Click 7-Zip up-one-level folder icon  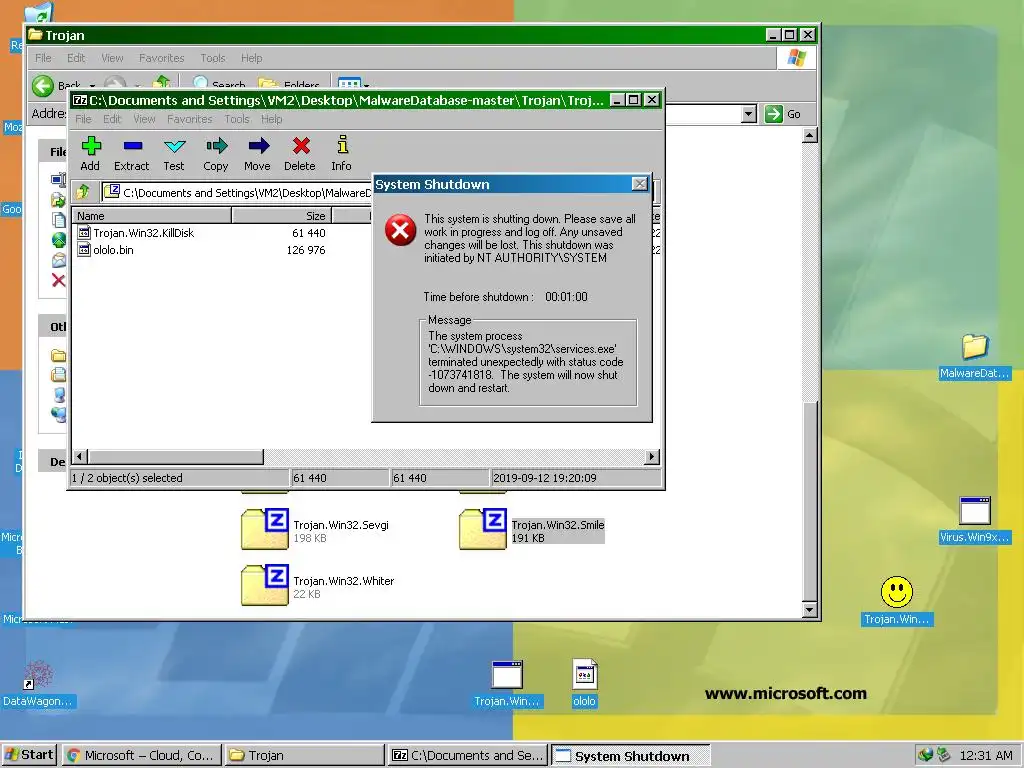pos(83,192)
